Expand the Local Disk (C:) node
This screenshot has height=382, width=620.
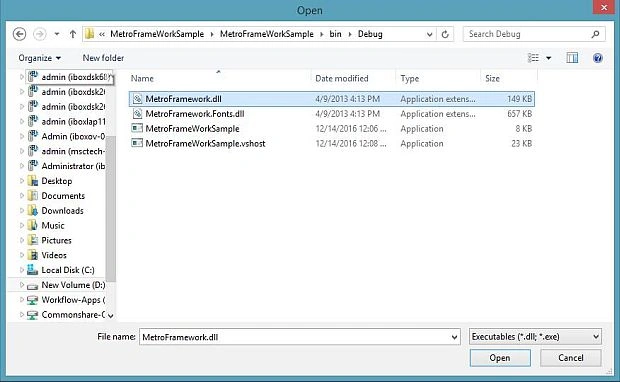pos(22,270)
